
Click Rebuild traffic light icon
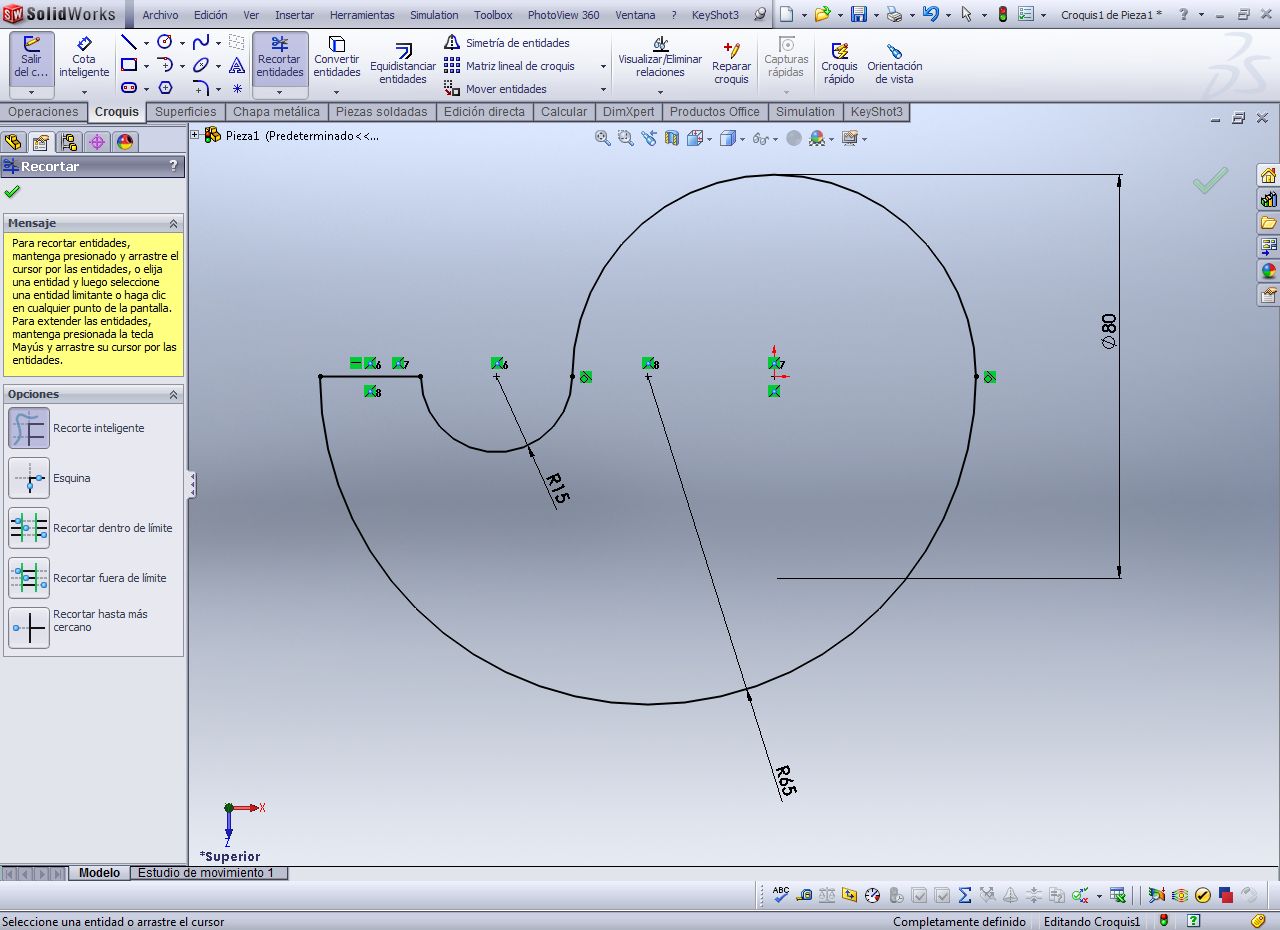point(1002,14)
